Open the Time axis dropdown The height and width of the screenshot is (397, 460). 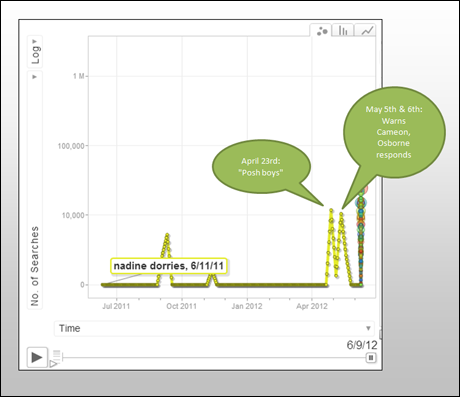point(214,328)
